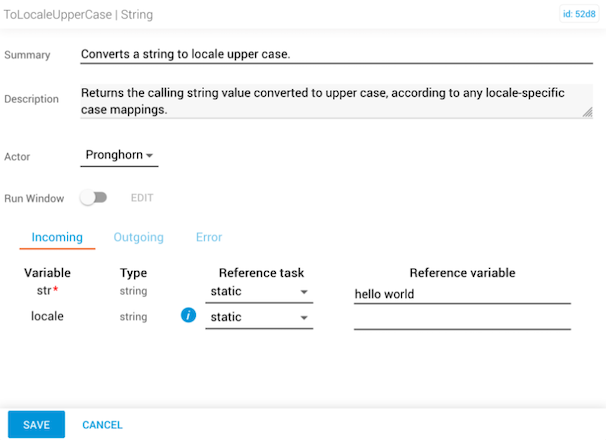606x440 pixels.
Task: Click the Reference variable column header
Action: [462, 273]
